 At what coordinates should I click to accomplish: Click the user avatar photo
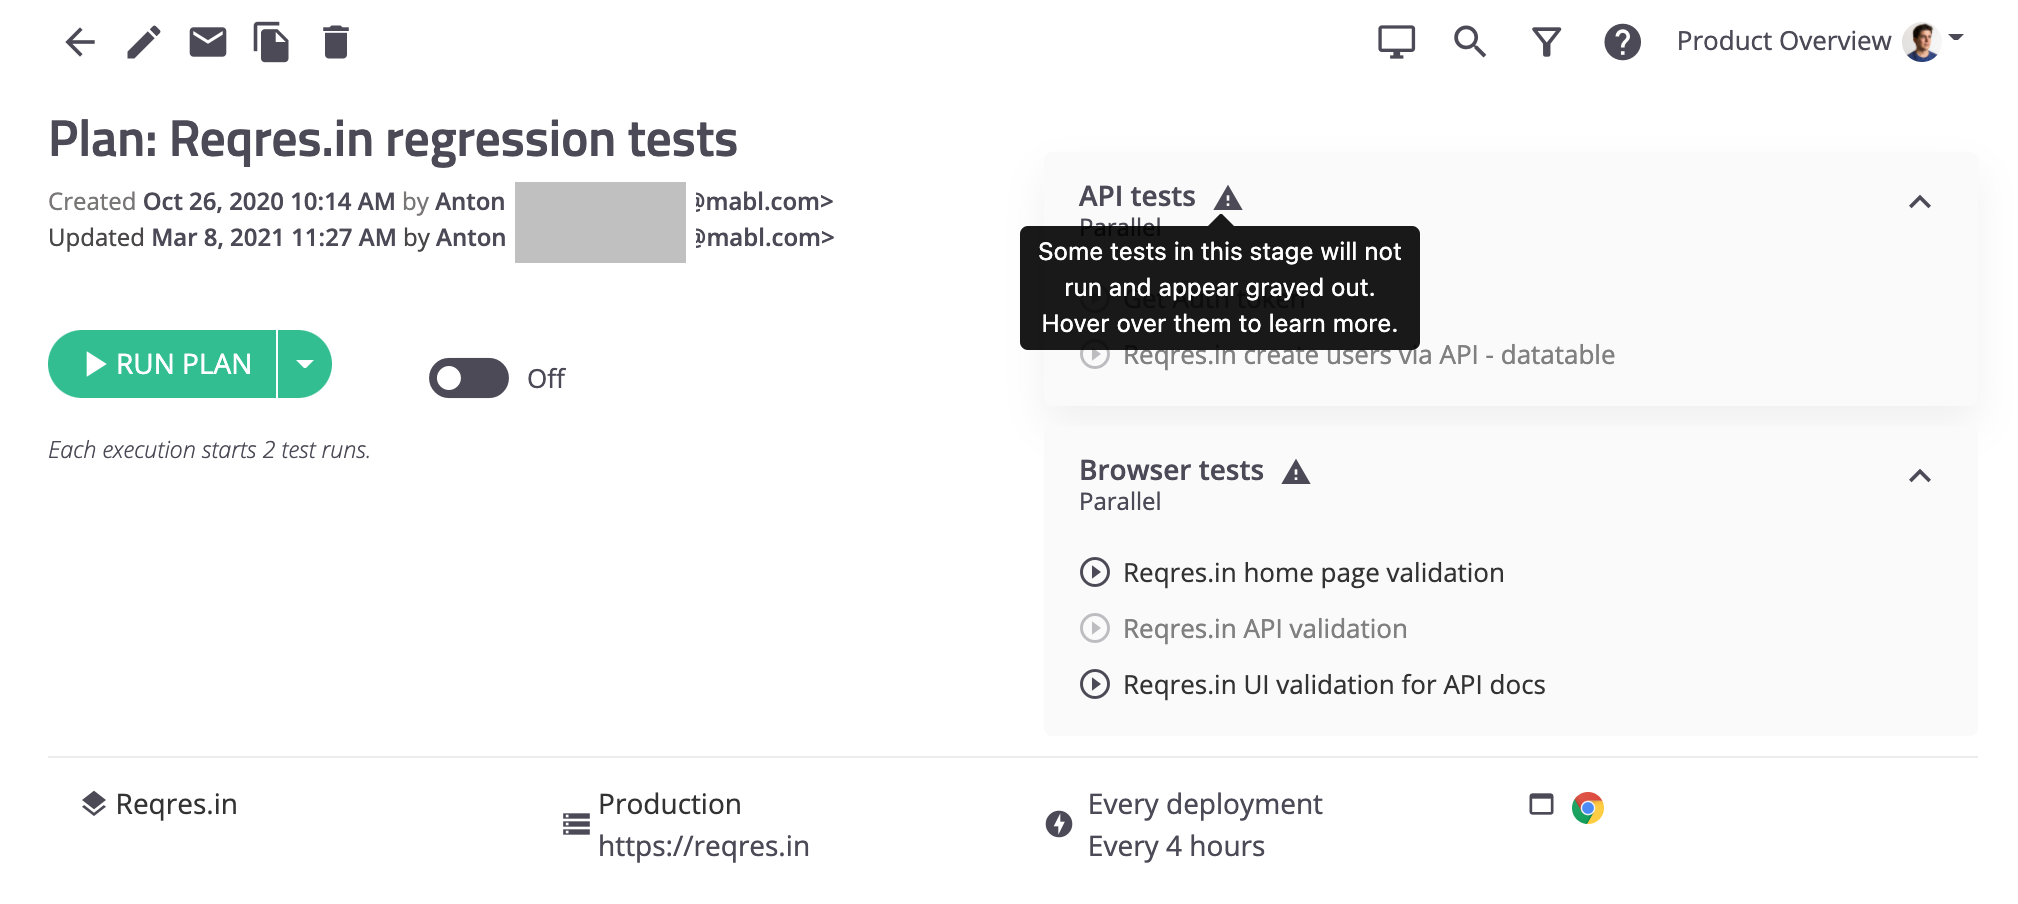[1922, 41]
